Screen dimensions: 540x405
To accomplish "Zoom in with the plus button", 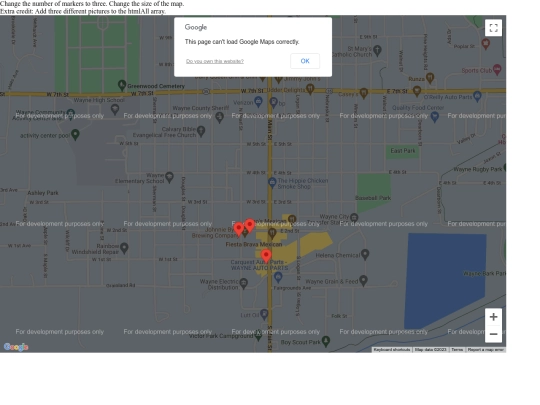I will (x=493, y=317).
